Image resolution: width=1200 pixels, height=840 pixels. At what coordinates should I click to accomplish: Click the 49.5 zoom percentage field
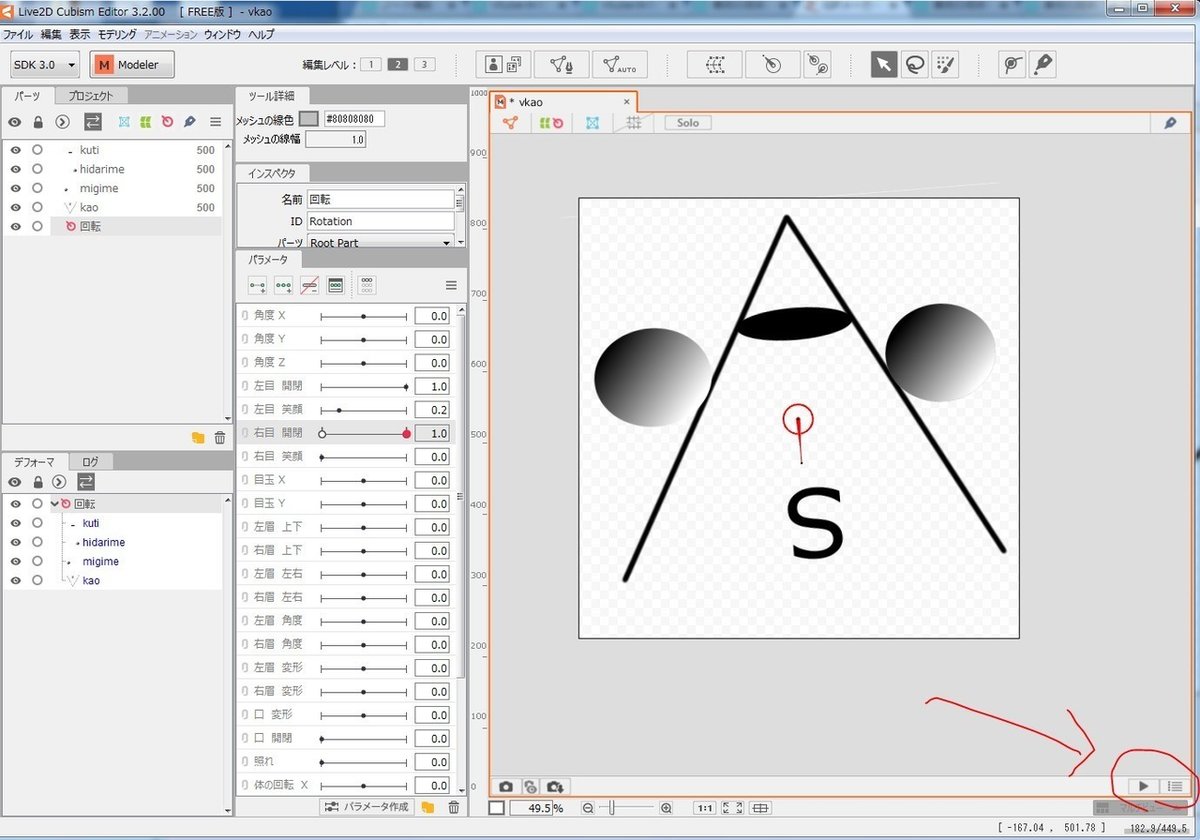(x=530, y=808)
